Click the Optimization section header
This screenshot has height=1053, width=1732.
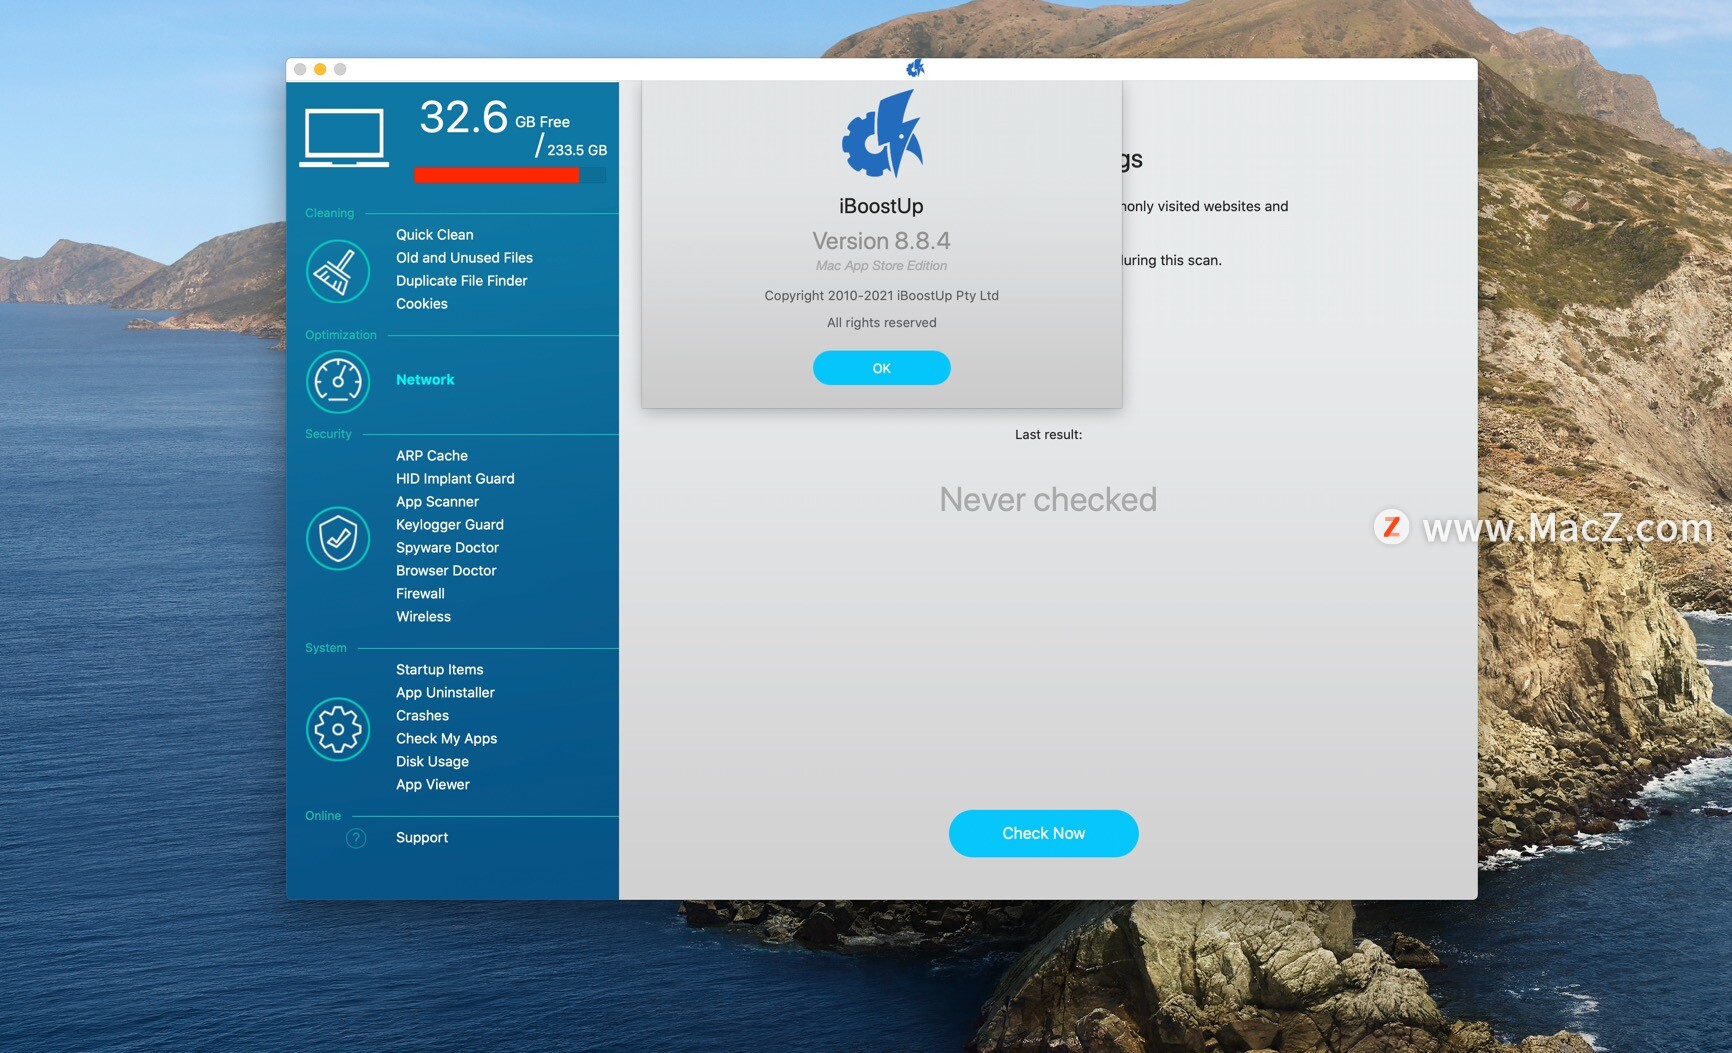coord(340,335)
